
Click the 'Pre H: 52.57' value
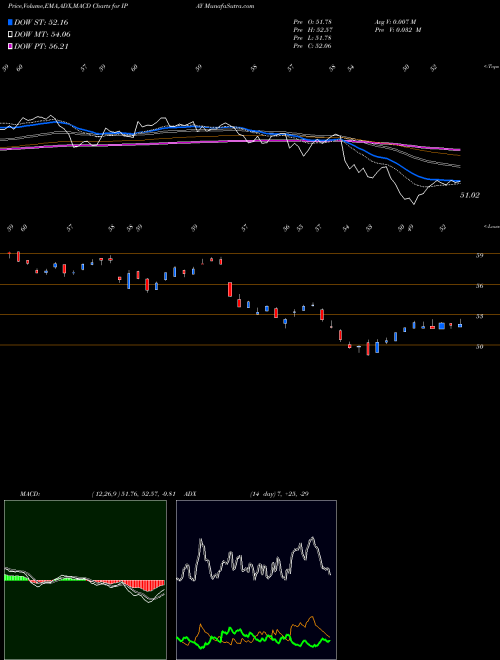click(313, 30)
